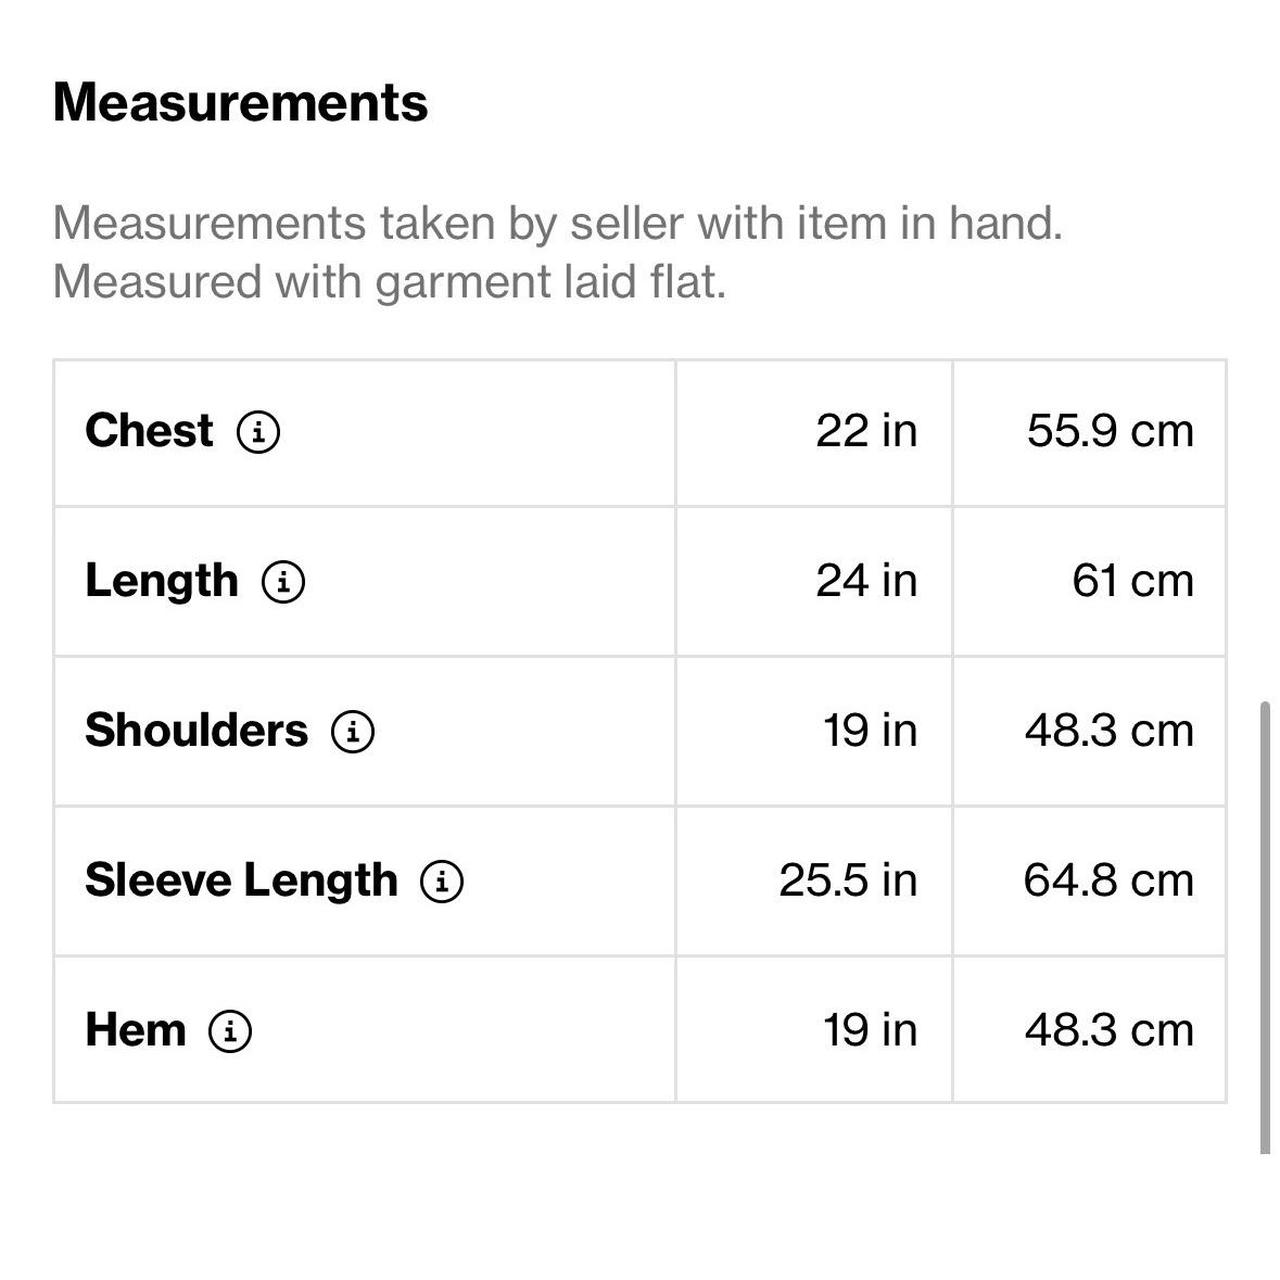This screenshot has width=1280, height=1280.
Task: Click the Shoulders row label
Action: click(196, 731)
